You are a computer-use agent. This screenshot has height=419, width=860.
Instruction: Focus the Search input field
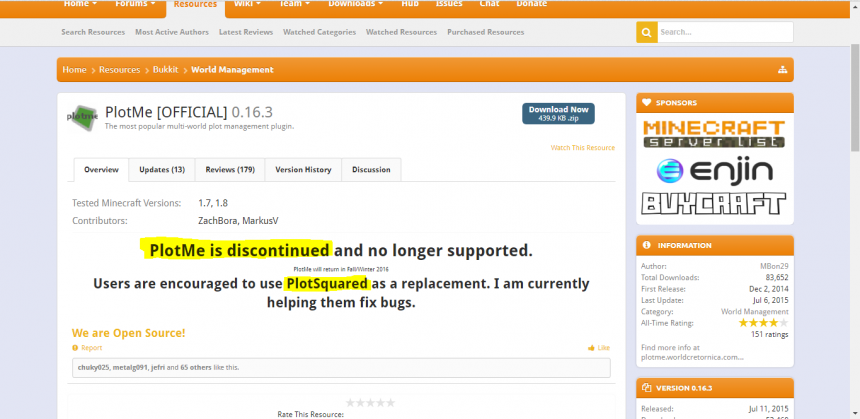coord(725,32)
